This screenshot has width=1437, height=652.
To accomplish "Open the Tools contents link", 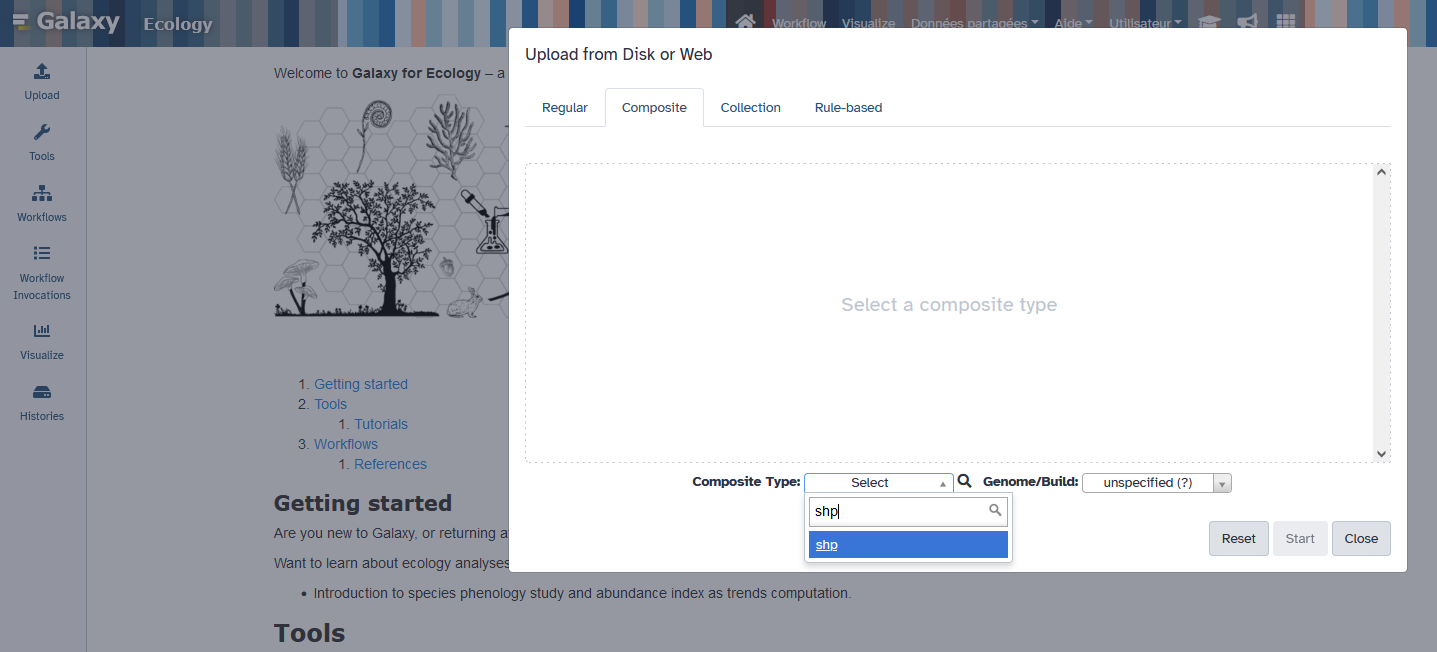I will tap(330, 404).
